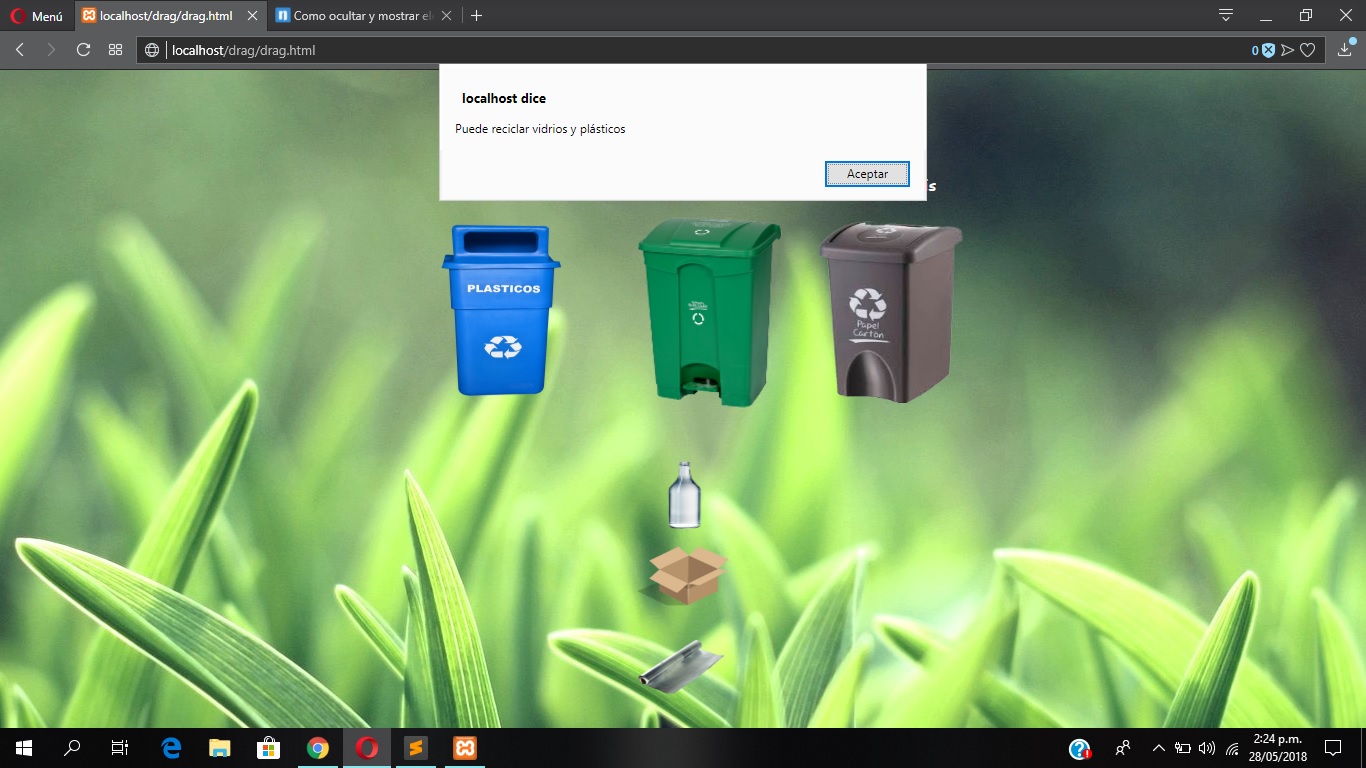Switch to the 'Como ocultar y mostrar' tab

click(363, 16)
